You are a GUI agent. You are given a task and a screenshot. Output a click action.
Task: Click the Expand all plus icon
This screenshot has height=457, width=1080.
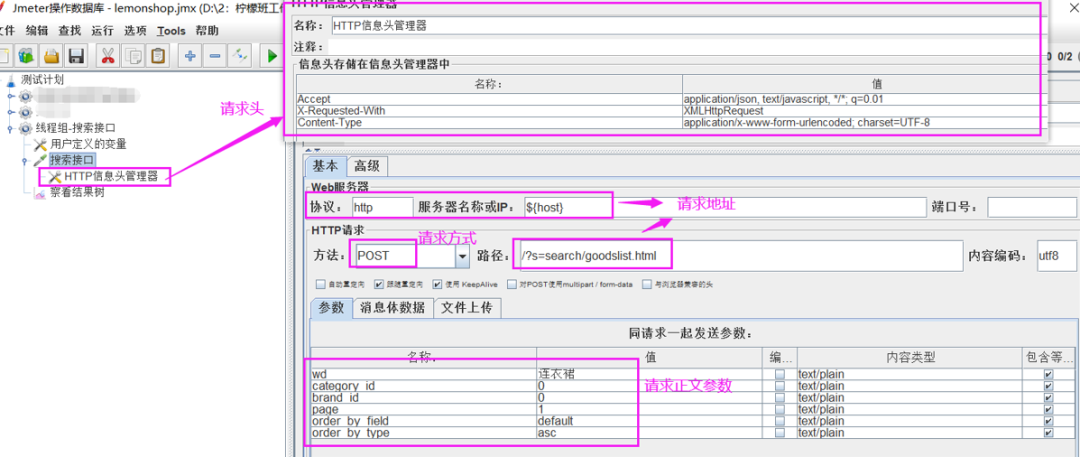[190, 55]
